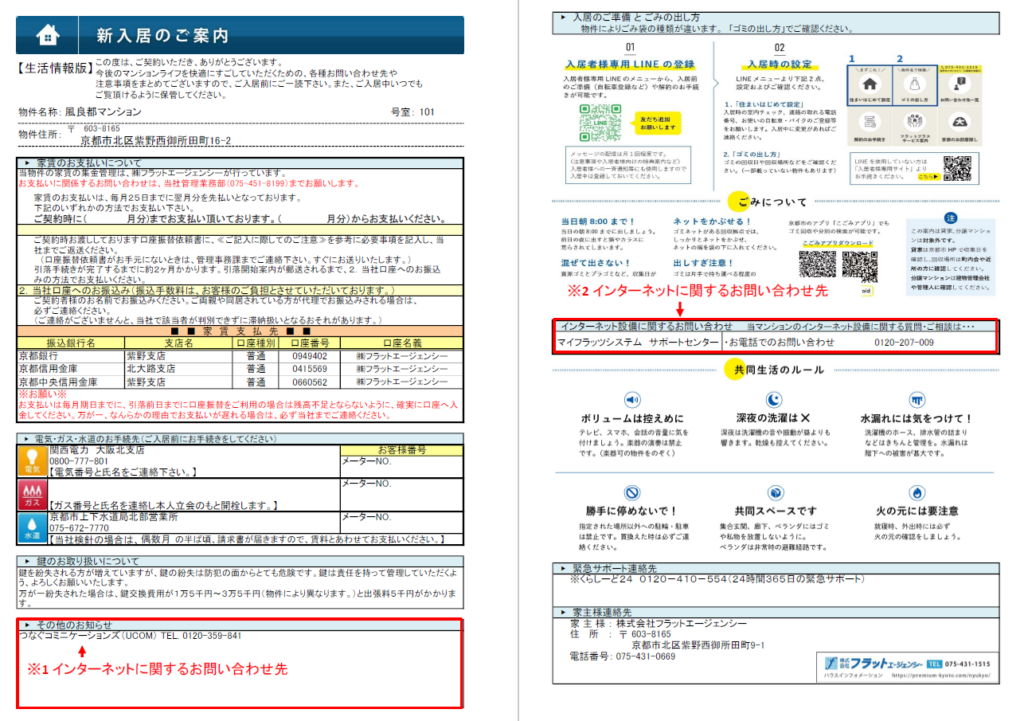1024x721 pixels.
Task: Click the triangle beside 緊急サポート連絡先
Action: point(562,568)
